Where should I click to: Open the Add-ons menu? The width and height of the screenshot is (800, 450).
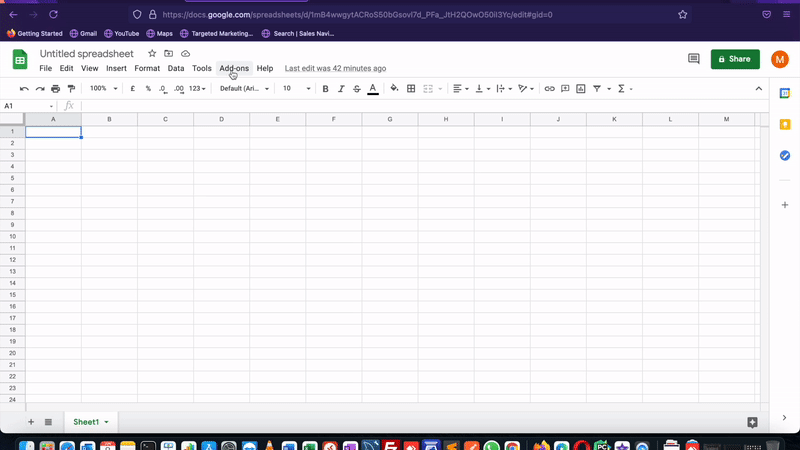tap(234, 68)
